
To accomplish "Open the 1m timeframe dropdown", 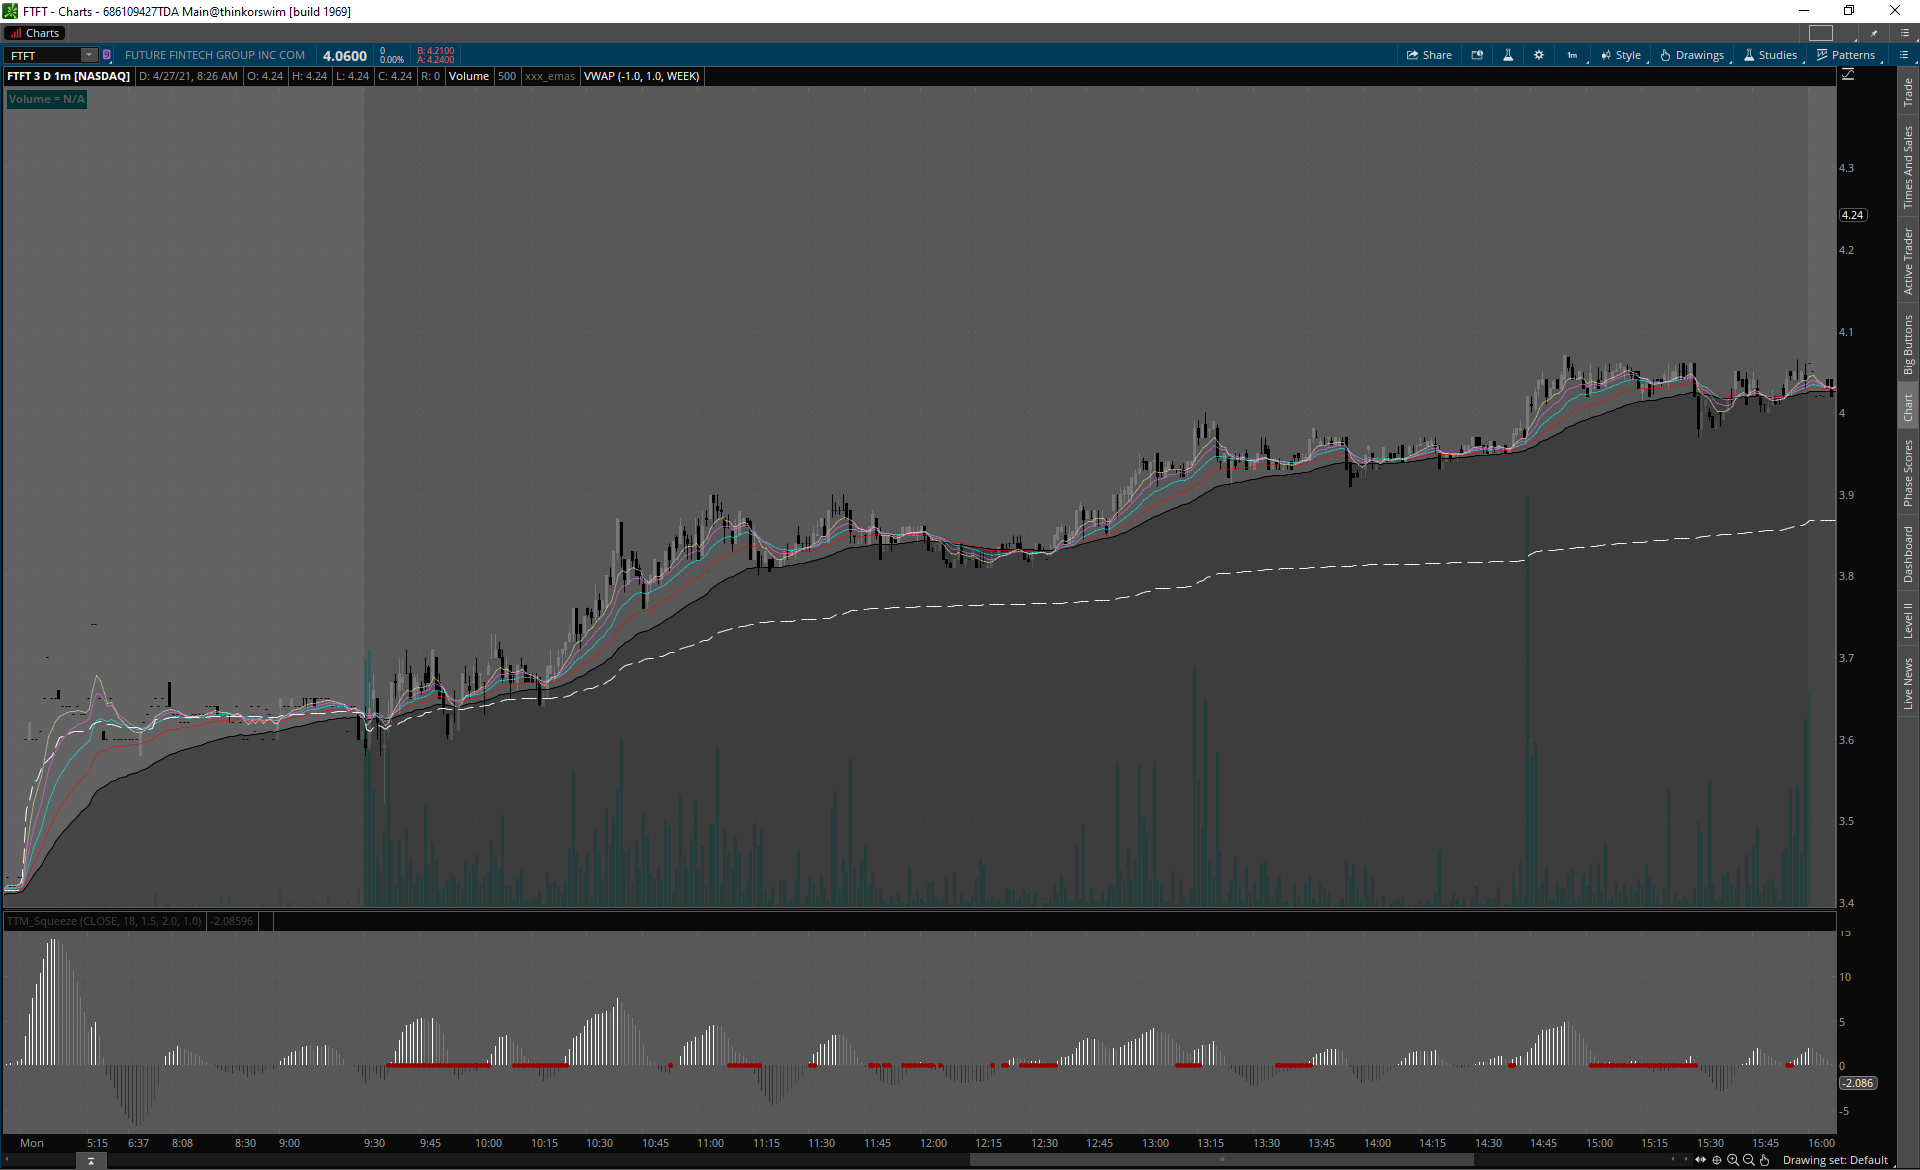I will 1572,55.
